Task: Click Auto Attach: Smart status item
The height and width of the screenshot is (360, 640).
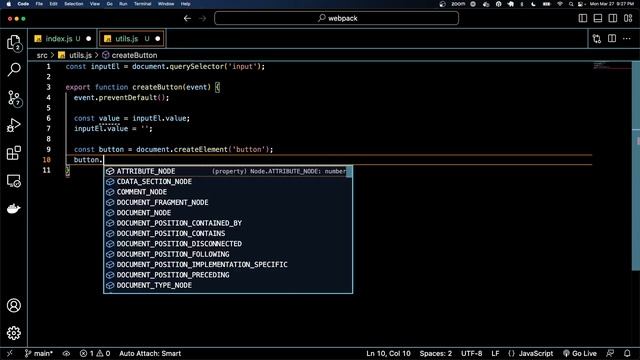Action: point(150,353)
